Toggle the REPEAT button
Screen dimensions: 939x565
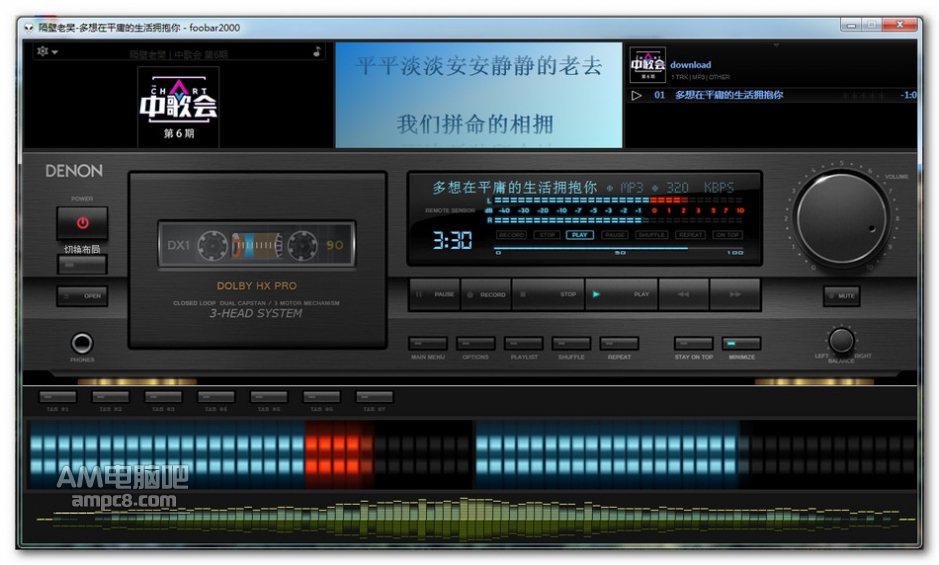point(619,343)
